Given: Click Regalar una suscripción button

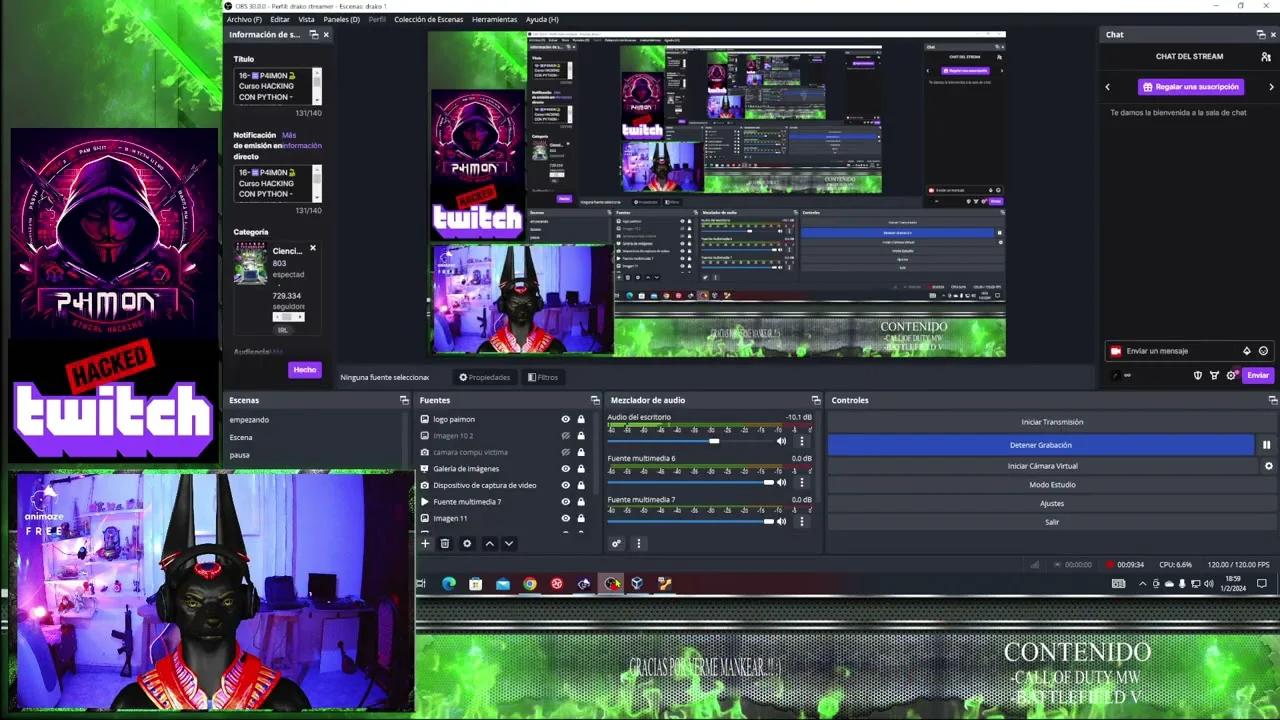Looking at the screenshot, I should click(x=1190, y=87).
